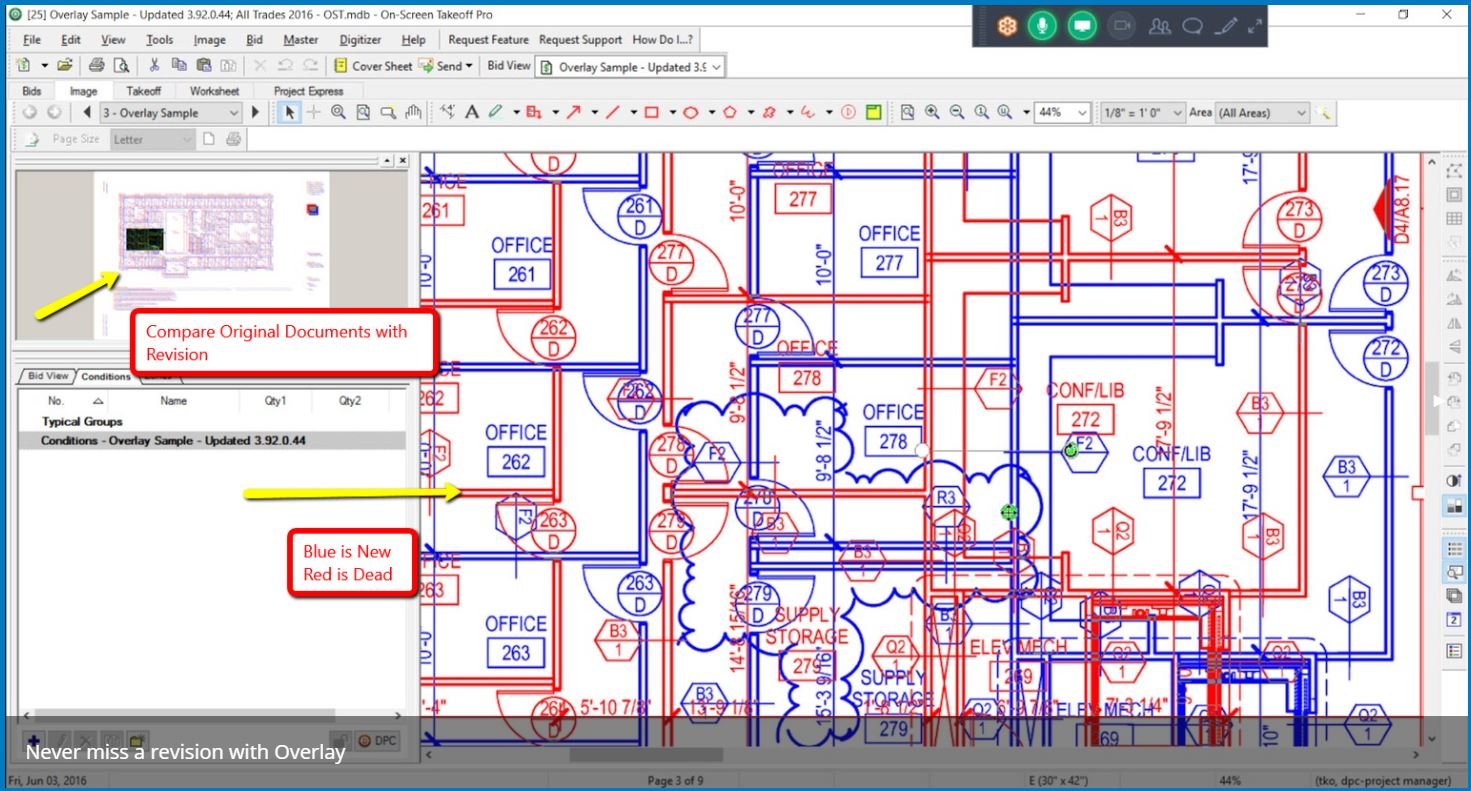Click the zoom out magnifier
The image size is (1471, 791).
[957, 113]
